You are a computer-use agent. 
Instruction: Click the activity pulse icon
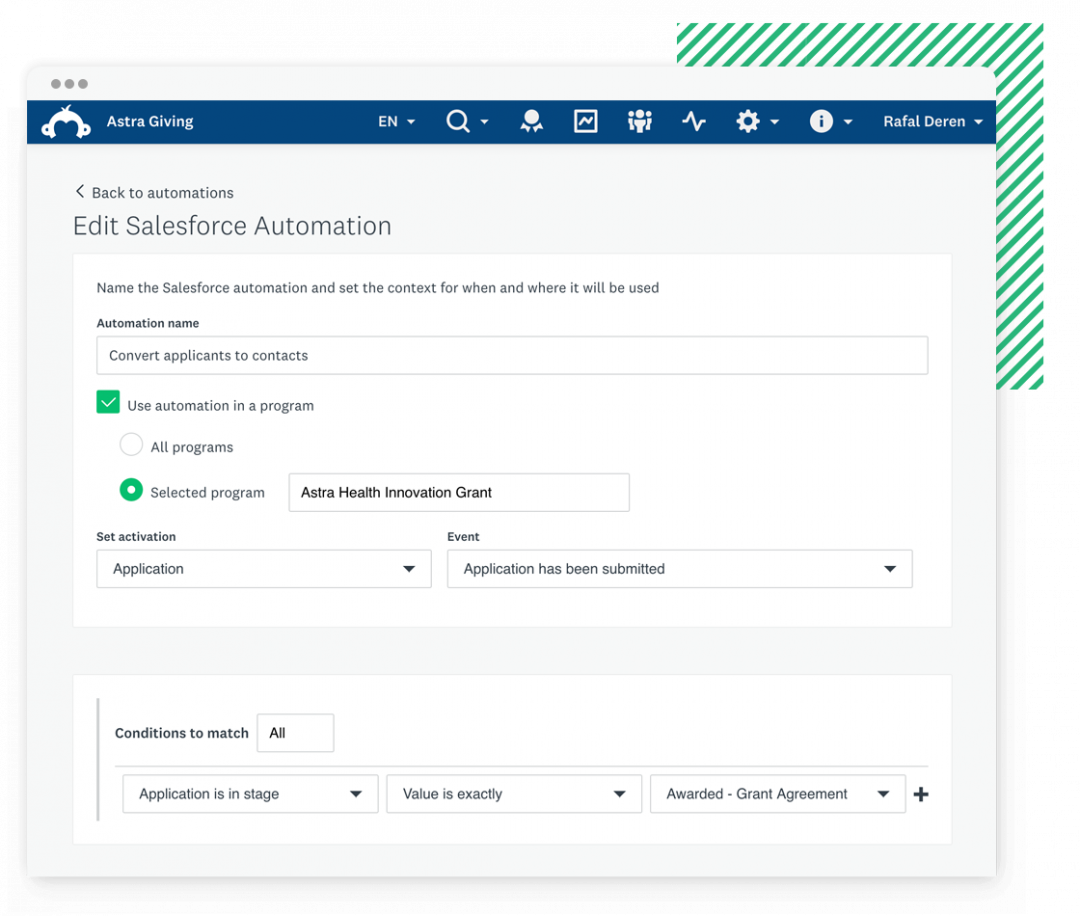tap(694, 121)
